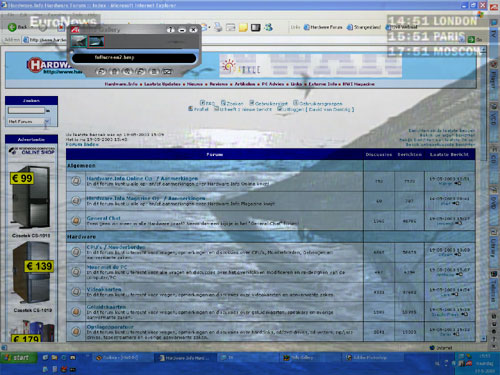This screenshot has width=500, height=375.
Task: Click the Gebruikerslijst link
Action: tap(269, 103)
